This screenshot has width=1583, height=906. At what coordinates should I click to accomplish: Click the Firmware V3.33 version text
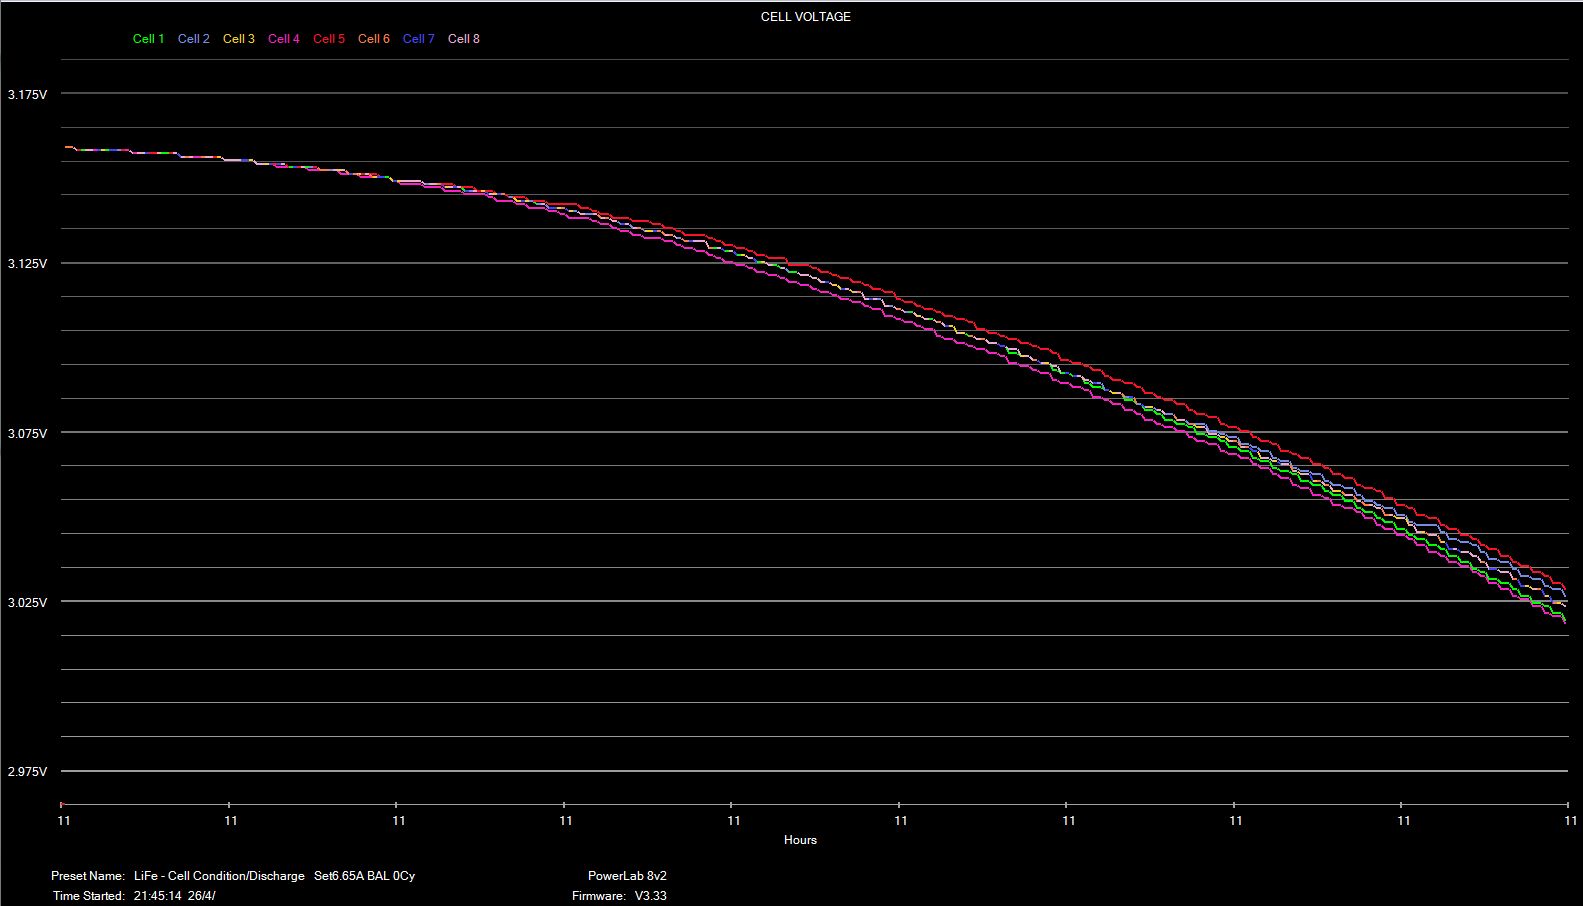point(650,896)
